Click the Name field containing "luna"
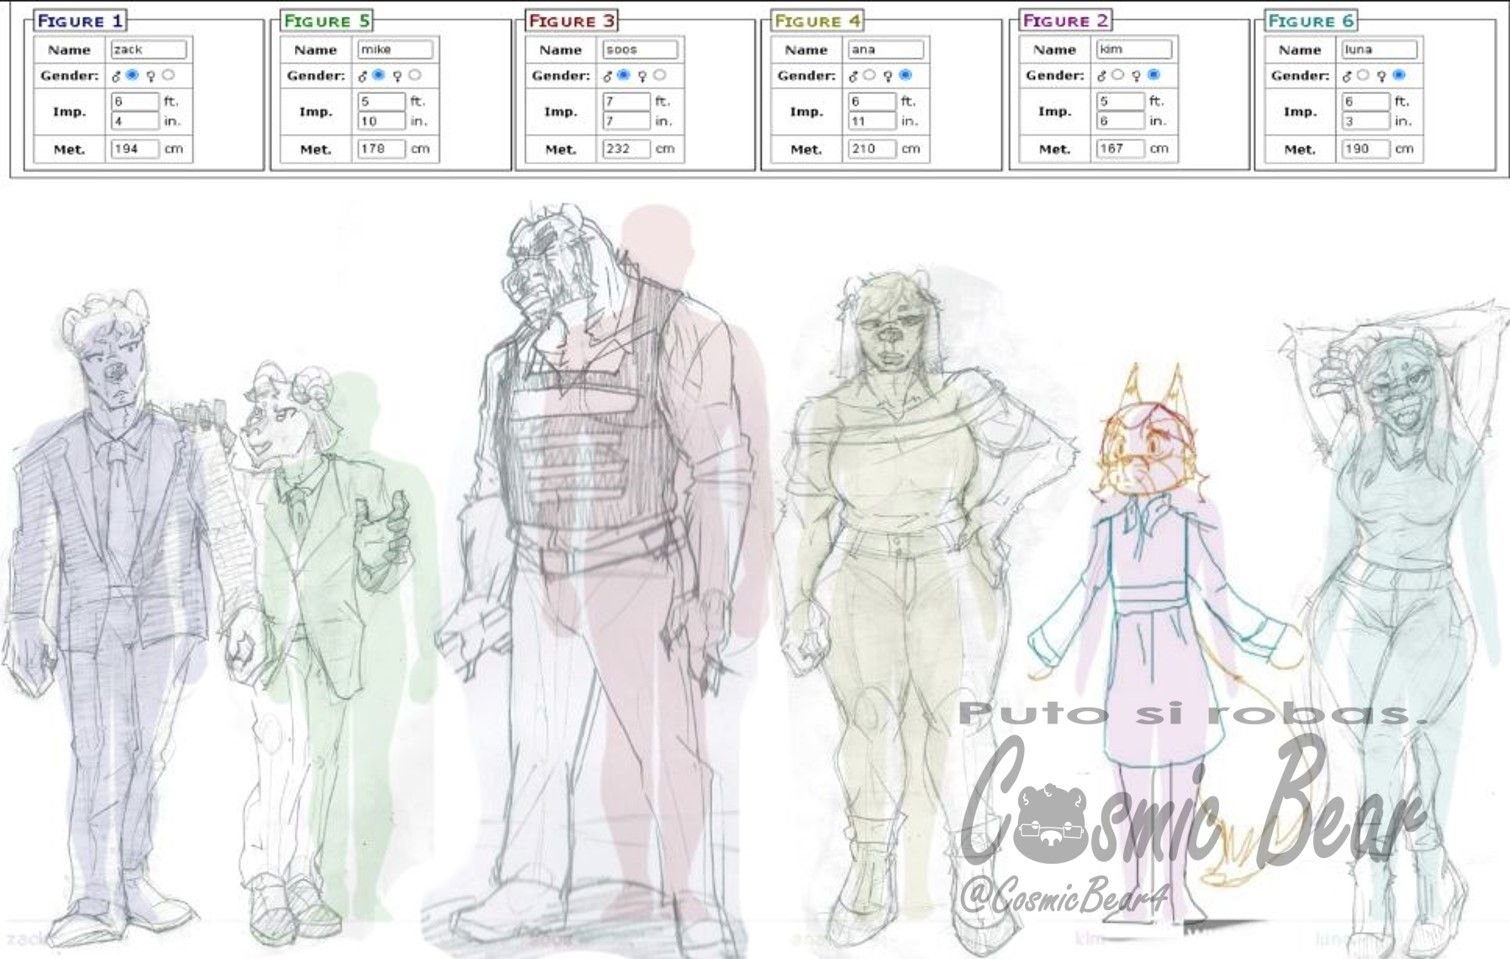1510x959 pixels. pyautogui.click(x=1379, y=49)
